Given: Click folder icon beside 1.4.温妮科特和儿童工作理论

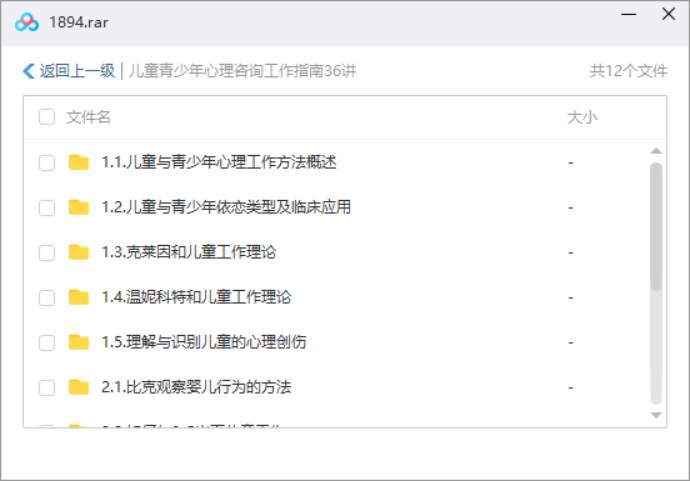Looking at the screenshot, I should 79,297.
